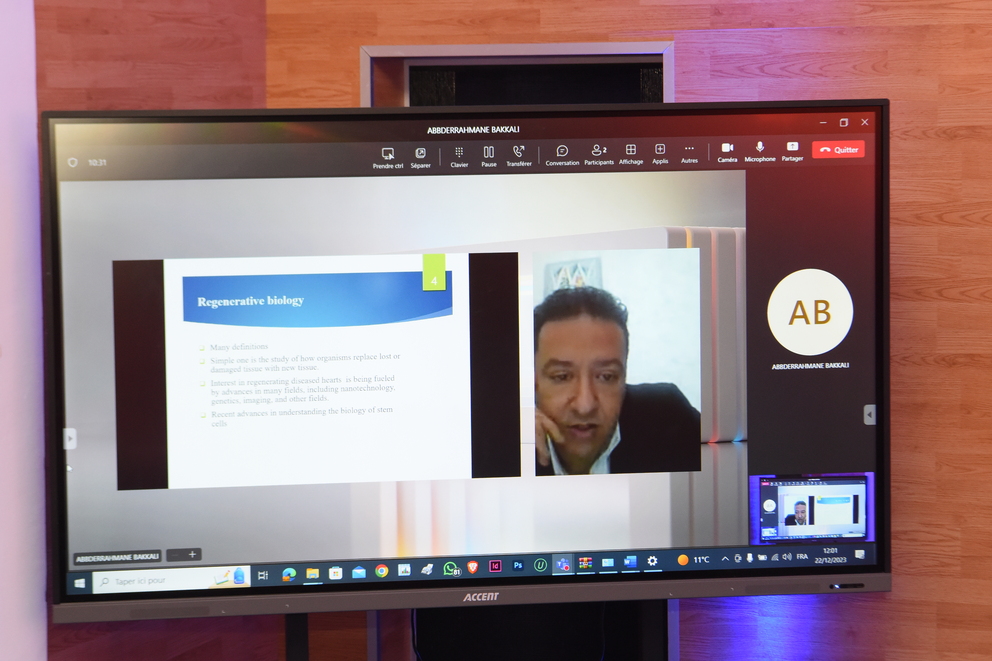Click the Prendre ctrl icon
The width and height of the screenshot is (992, 661).
click(388, 153)
